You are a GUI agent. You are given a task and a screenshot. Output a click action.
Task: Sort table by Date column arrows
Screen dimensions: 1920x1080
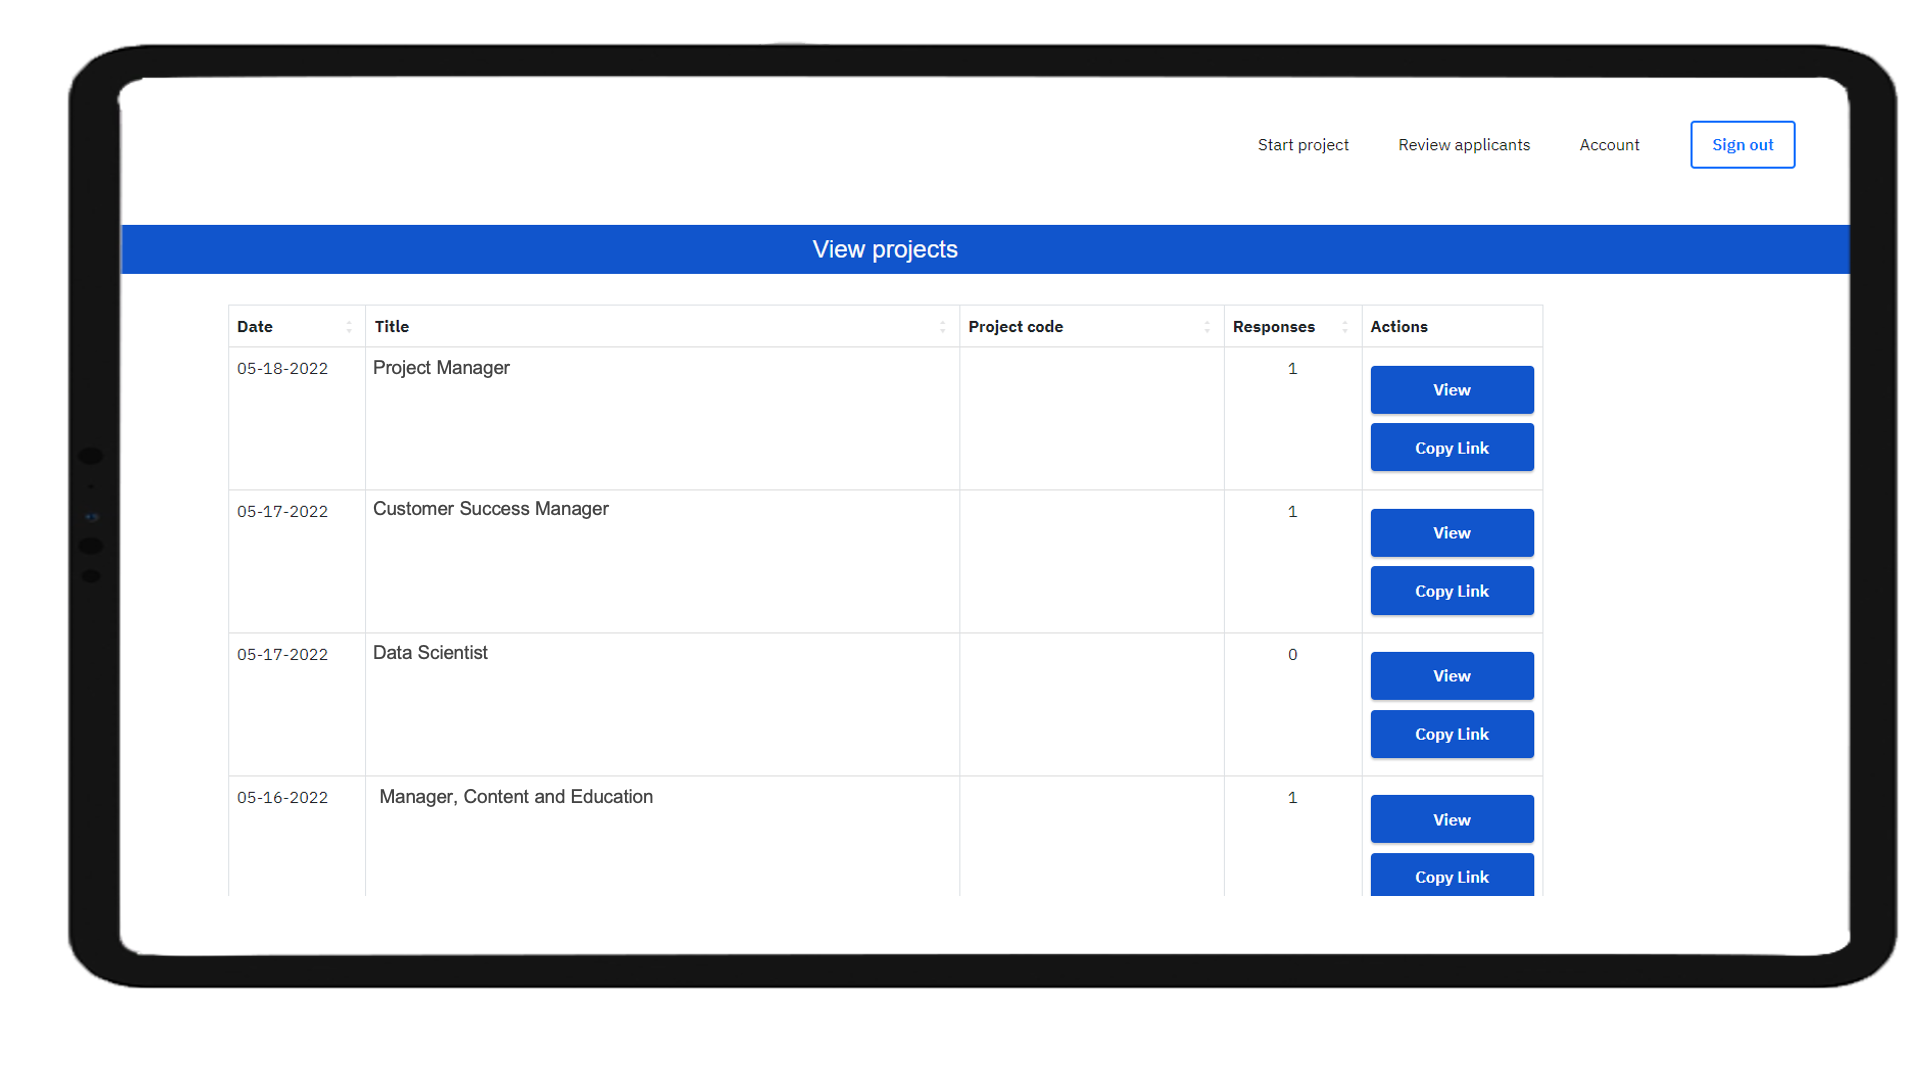pyautogui.click(x=349, y=327)
